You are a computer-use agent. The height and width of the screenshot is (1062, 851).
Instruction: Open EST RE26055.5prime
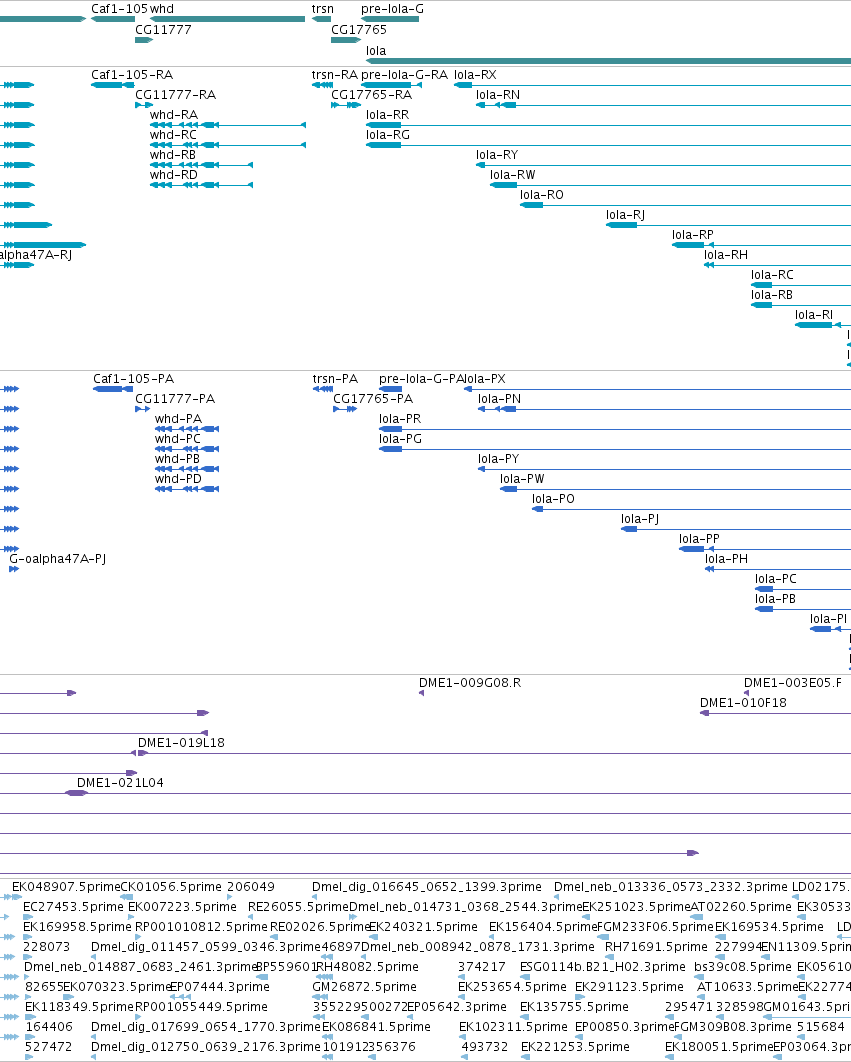pos(298,907)
